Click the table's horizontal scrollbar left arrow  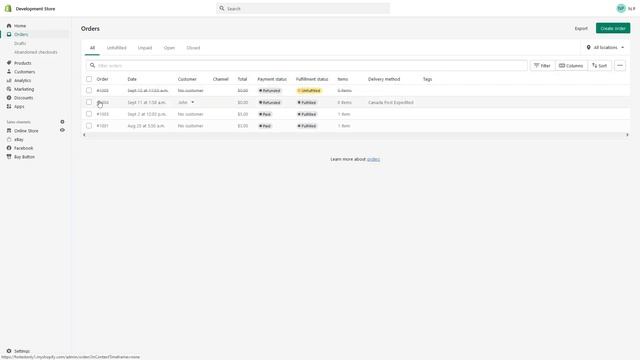pos(84,135)
